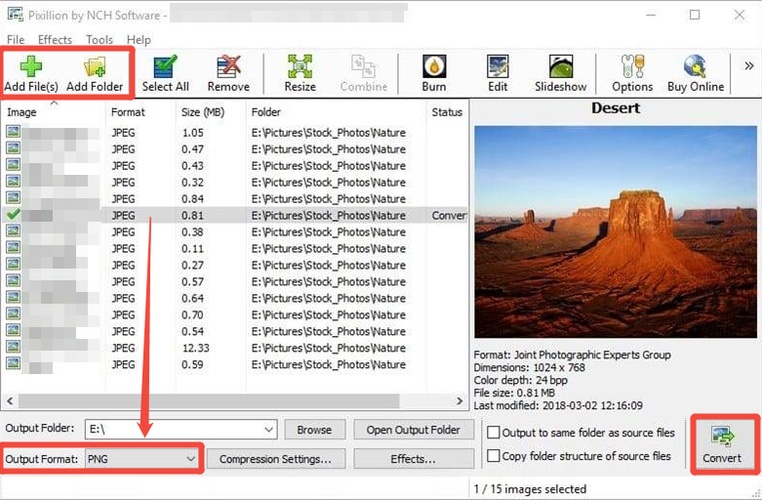Click the image icon of the 0.32 MB row

coord(13,181)
